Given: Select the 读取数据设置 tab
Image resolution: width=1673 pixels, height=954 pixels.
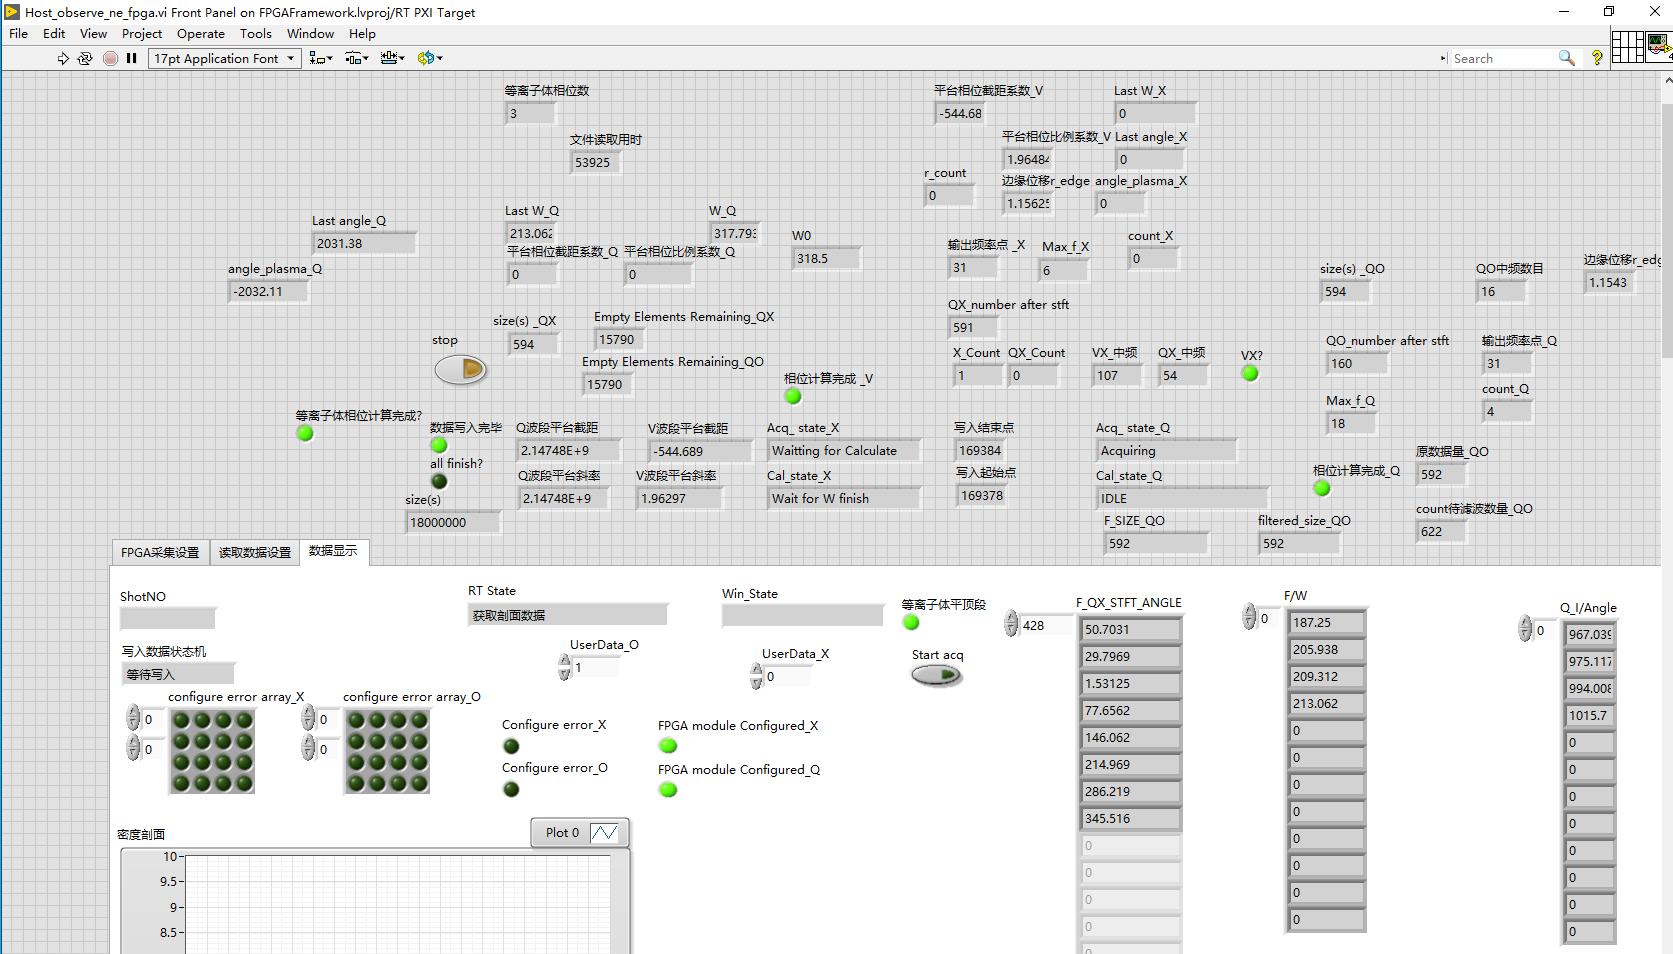Looking at the screenshot, I should pos(255,553).
